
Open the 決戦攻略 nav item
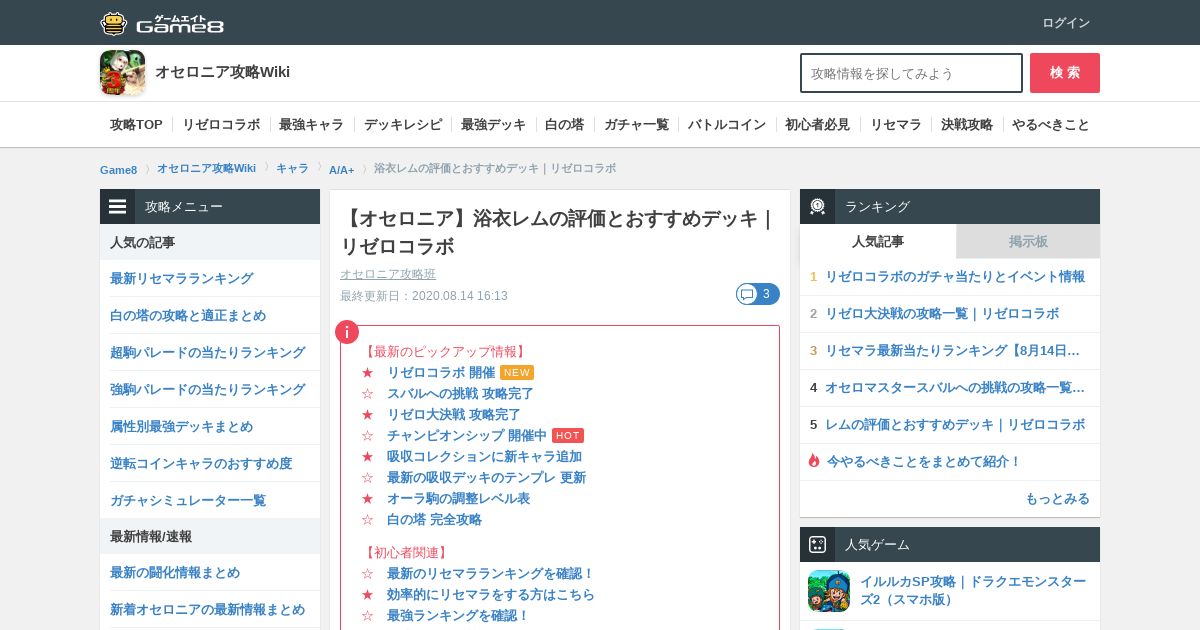[967, 125]
